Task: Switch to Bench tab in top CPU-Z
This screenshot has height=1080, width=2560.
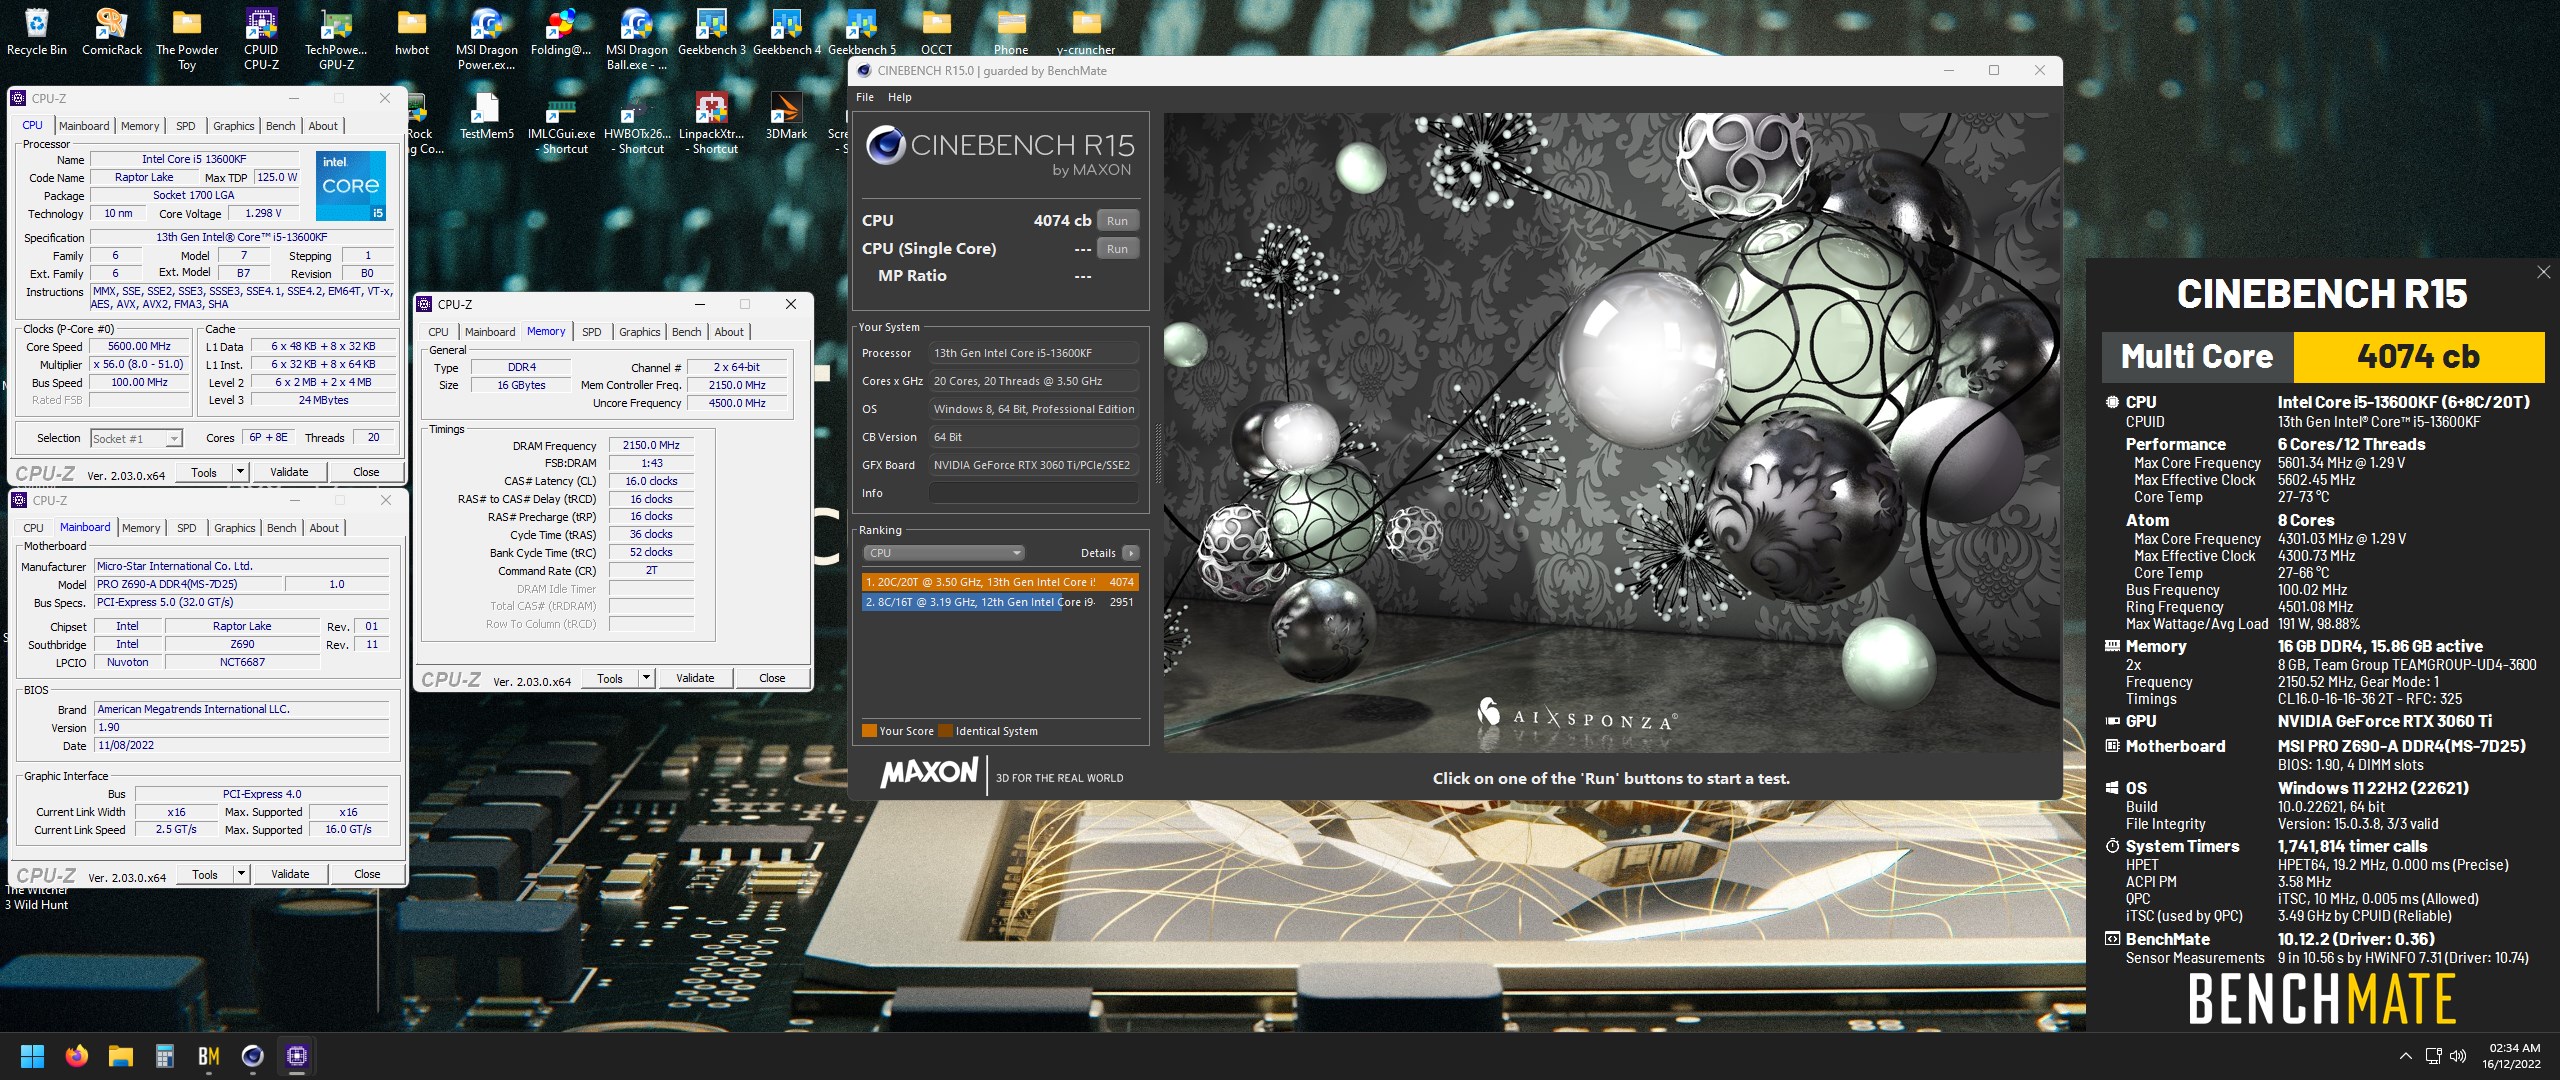Action: click(x=281, y=126)
